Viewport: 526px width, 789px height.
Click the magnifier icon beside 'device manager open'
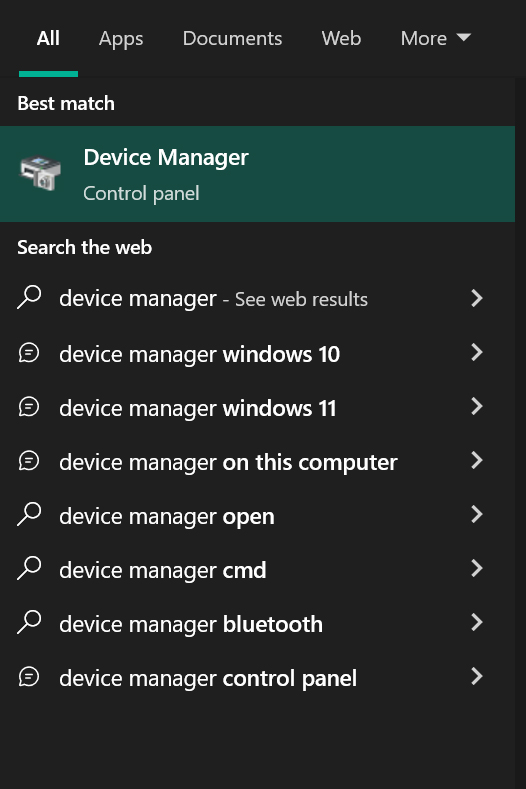point(29,514)
